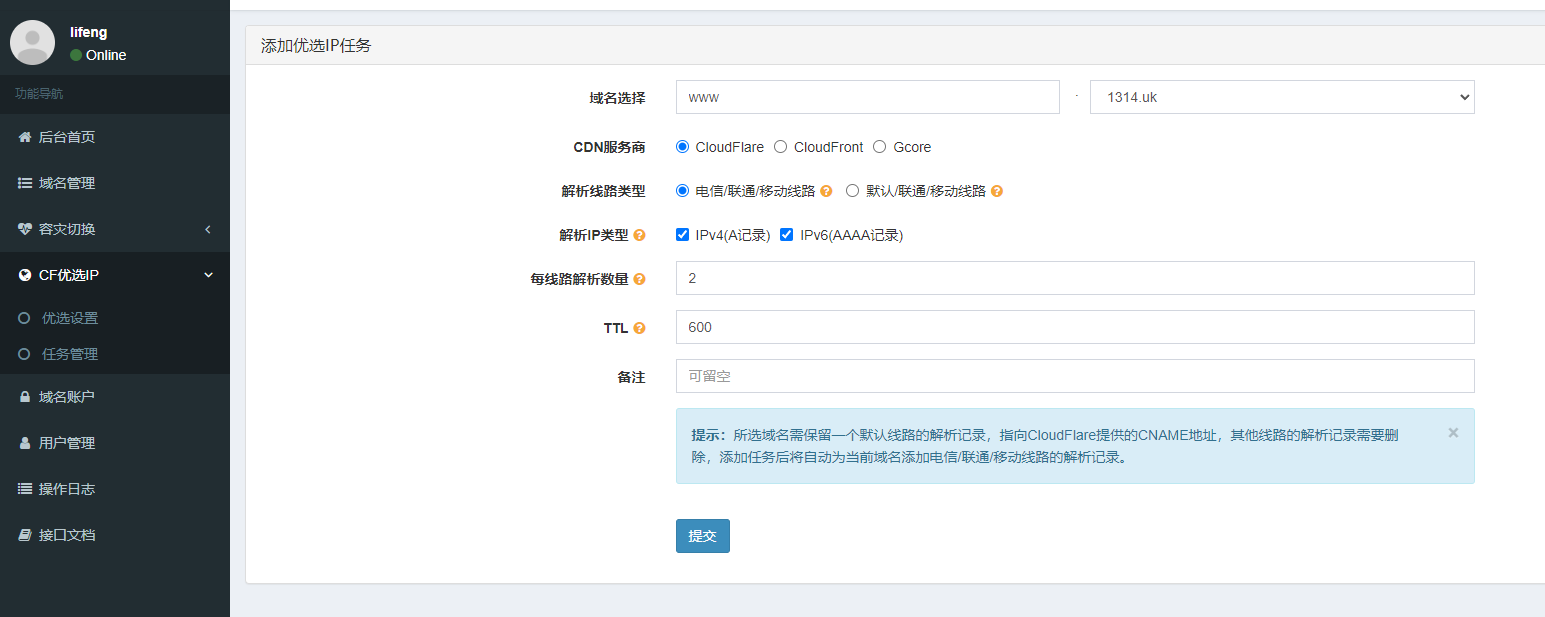The image size is (1545, 617).
Task: Open 接口文档 in sidebar
Action: coord(115,535)
